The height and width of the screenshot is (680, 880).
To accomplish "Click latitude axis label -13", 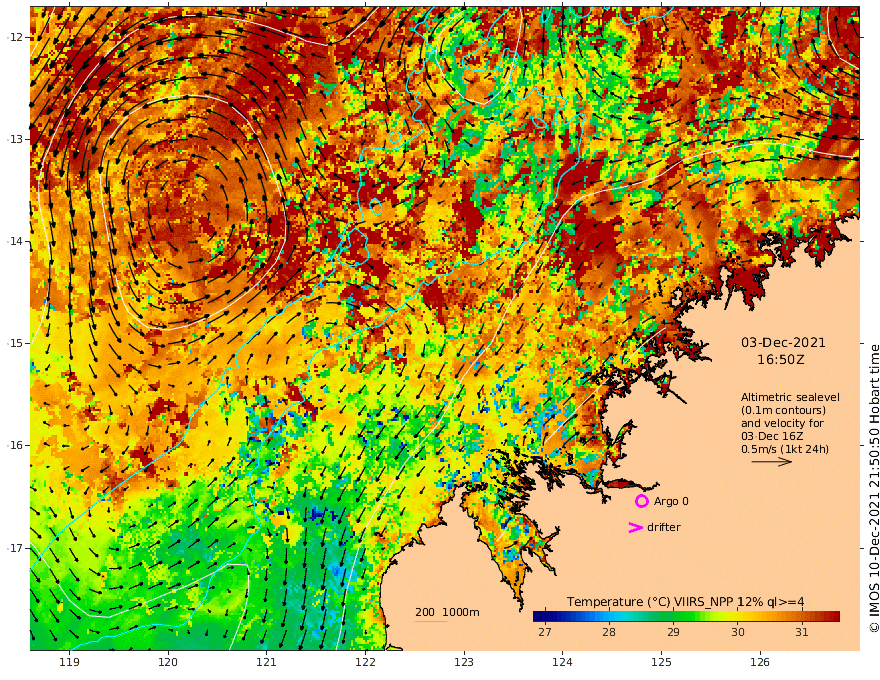I will click(x=15, y=139).
